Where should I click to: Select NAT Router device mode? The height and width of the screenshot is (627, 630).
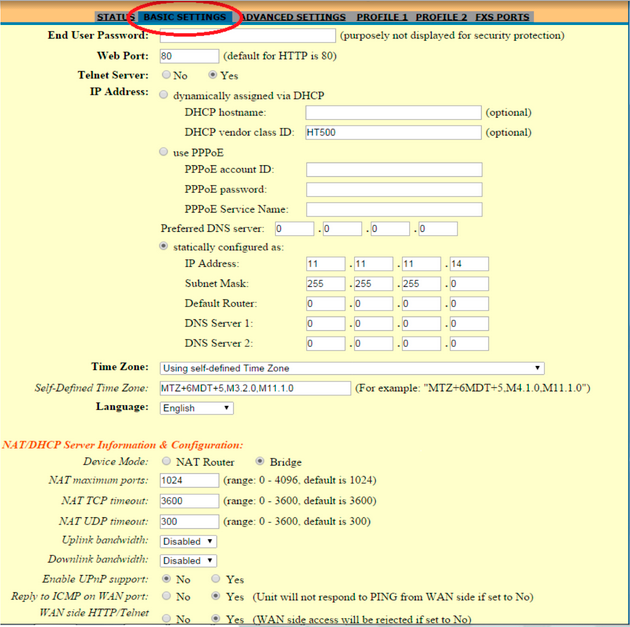[x=166, y=461]
